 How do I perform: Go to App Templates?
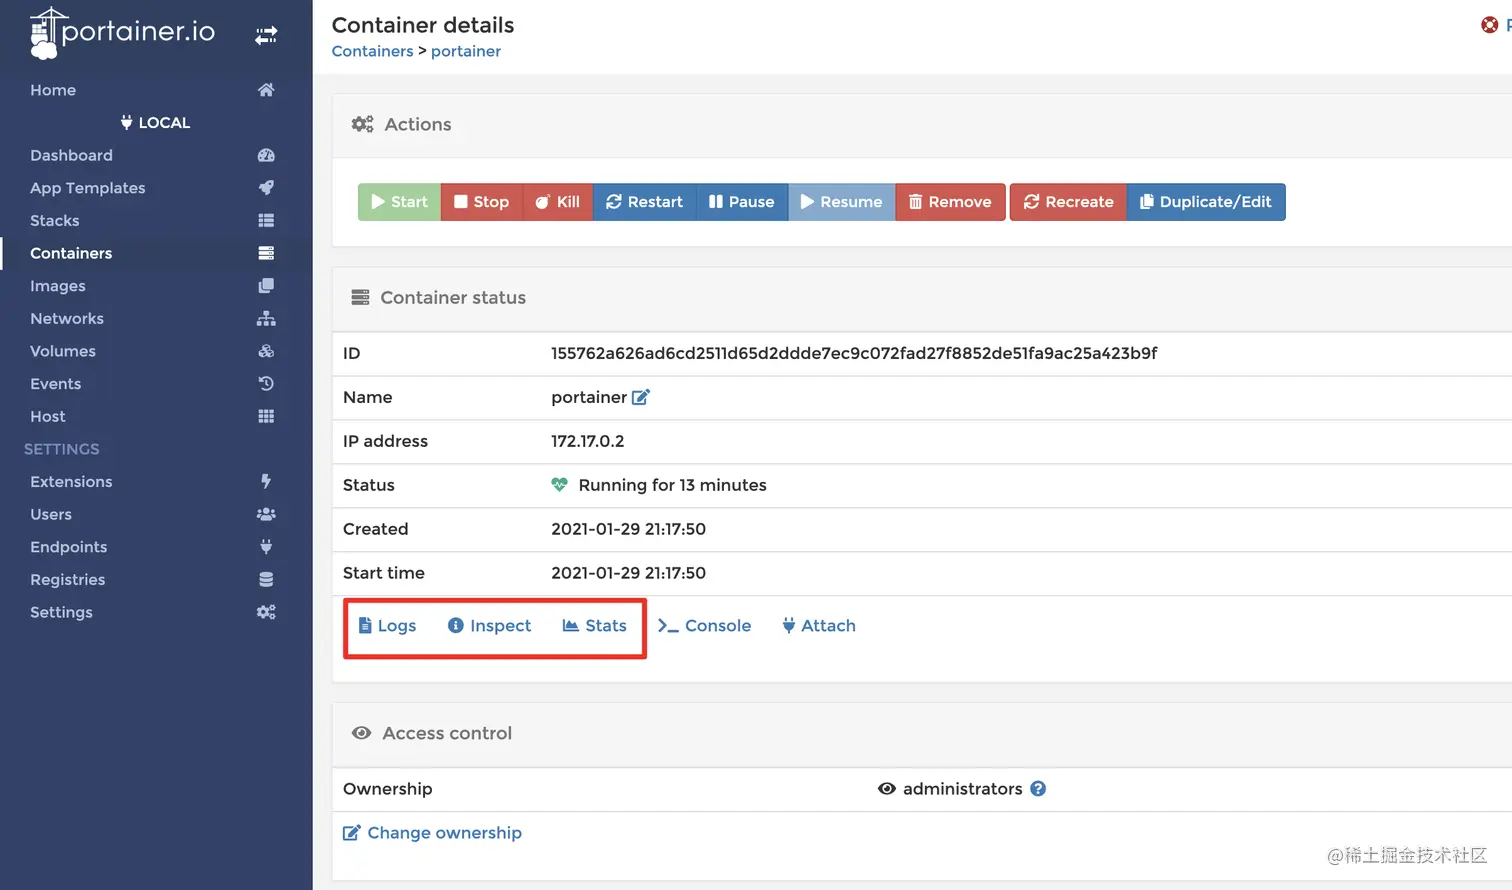(x=88, y=188)
